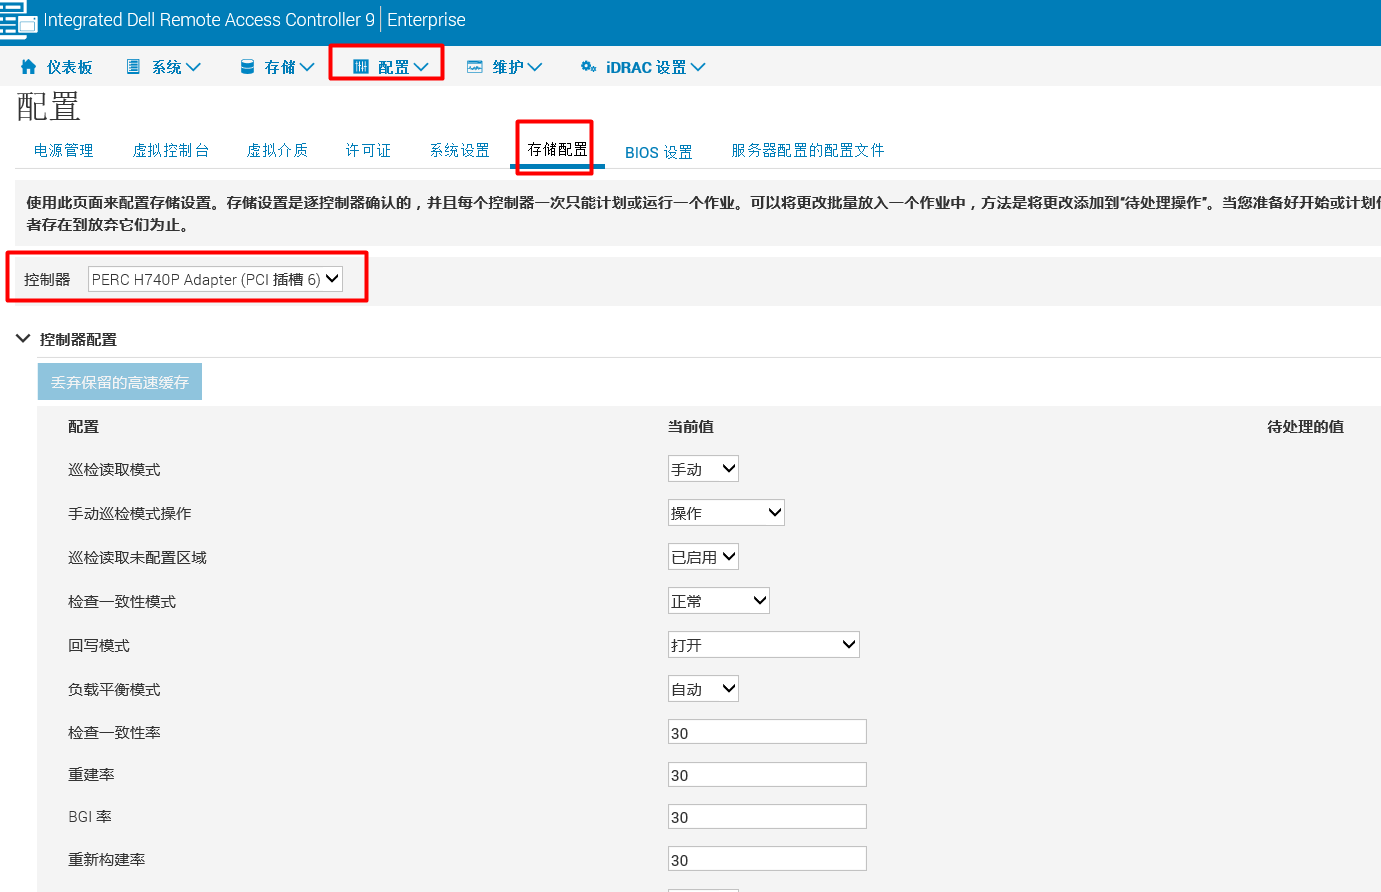Click the 系统 menu icon
Image resolution: width=1381 pixels, height=892 pixels.
pyautogui.click(x=131, y=66)
